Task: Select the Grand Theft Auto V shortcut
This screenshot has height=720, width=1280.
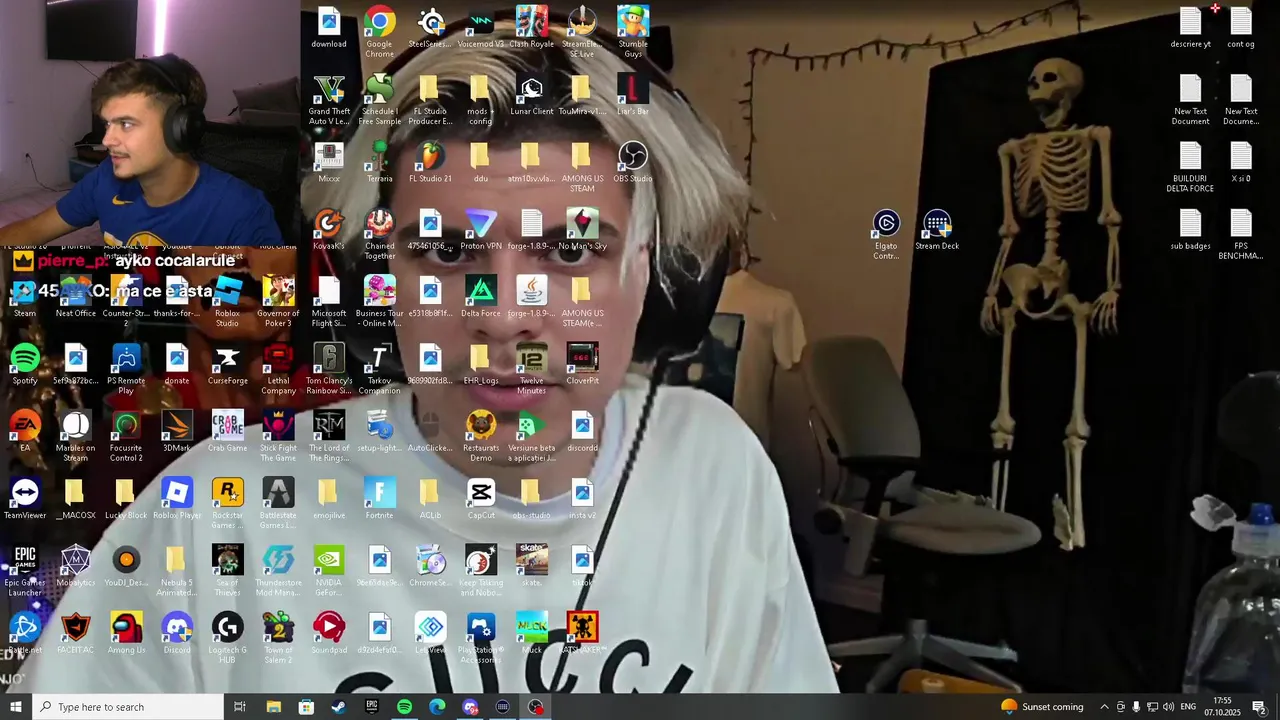Action: click(329, 99)
